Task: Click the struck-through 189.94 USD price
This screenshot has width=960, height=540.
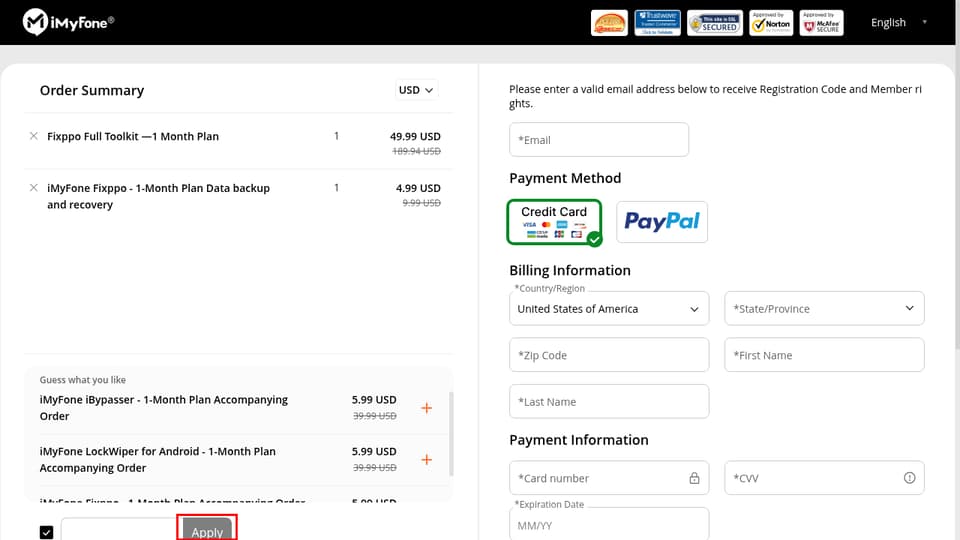Action: point(416,151)
